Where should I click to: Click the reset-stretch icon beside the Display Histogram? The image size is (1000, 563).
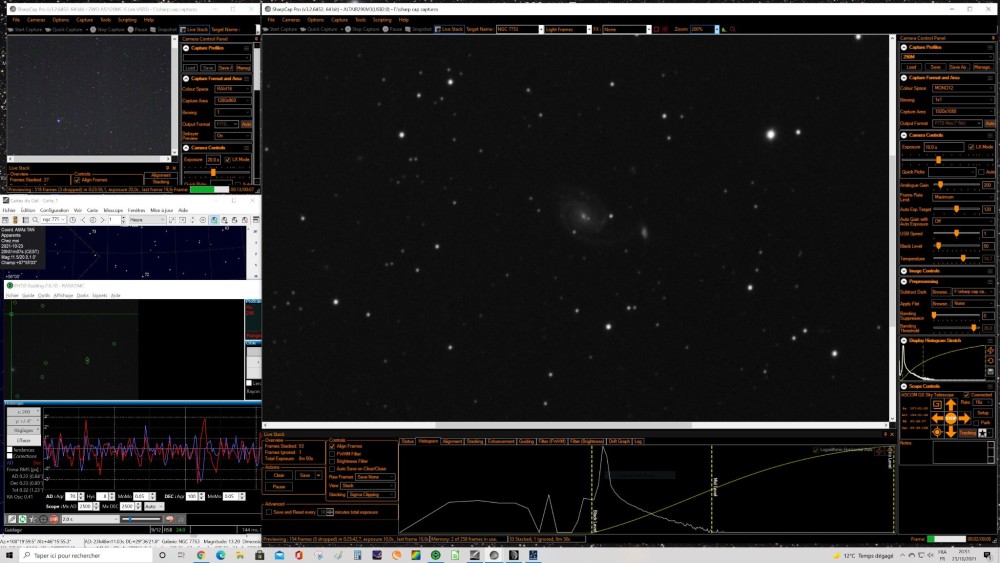pos(990,361)
